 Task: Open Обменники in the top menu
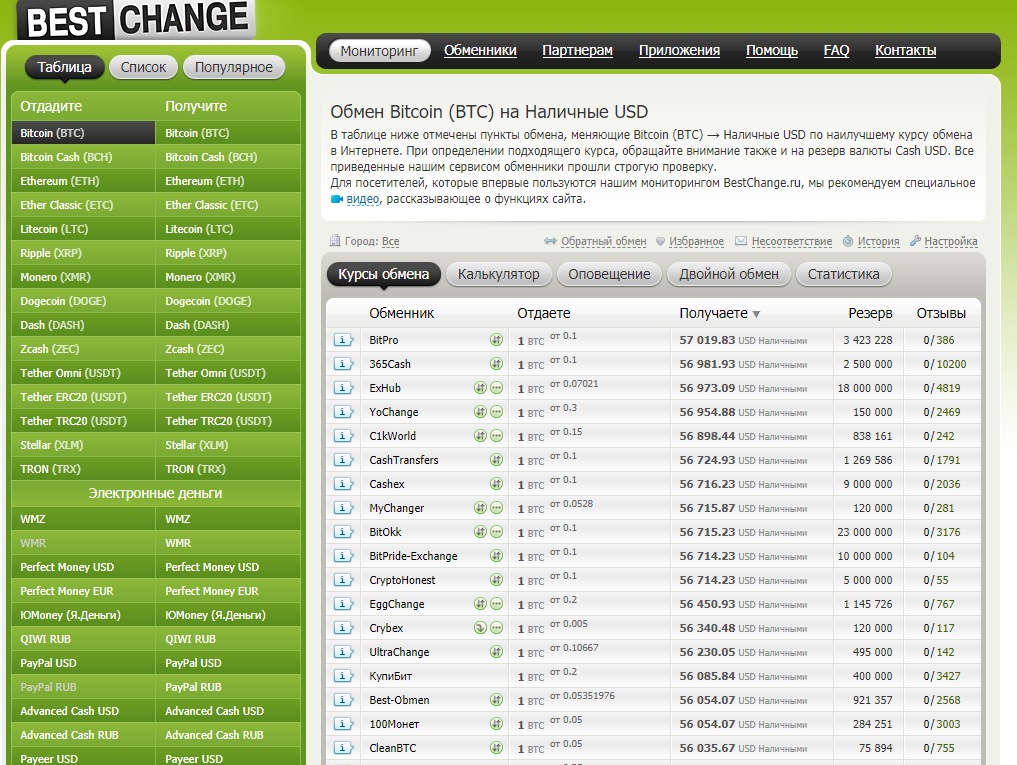coord(480,50)
